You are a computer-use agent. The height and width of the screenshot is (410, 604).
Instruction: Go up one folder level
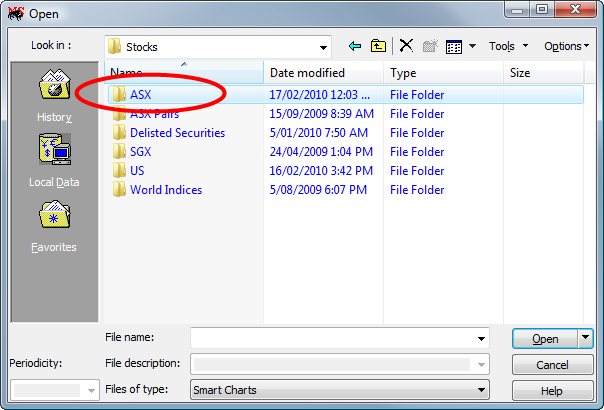click(x=378, y=46)
